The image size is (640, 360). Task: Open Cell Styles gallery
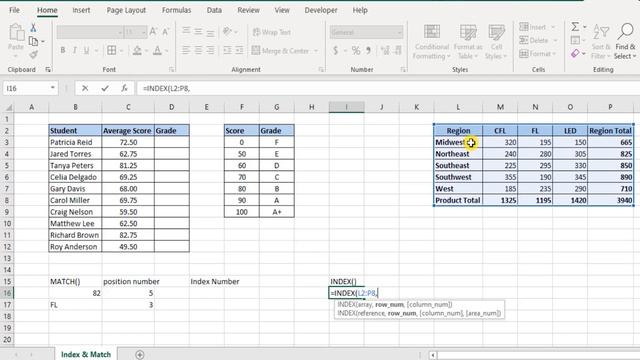pyautogui.click(x=496, y=42)
